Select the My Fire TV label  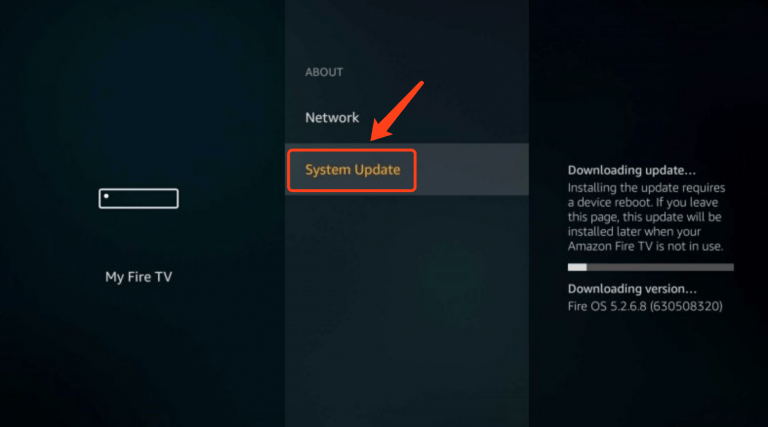[x=139, y=277]
